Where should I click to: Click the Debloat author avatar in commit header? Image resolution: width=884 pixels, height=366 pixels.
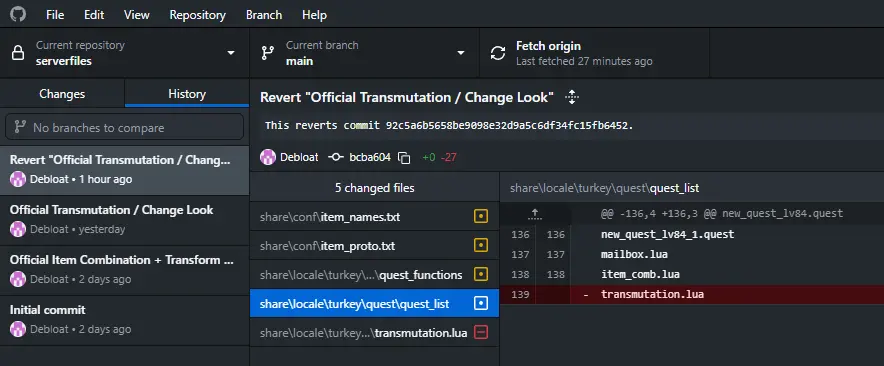coord(268,157)
